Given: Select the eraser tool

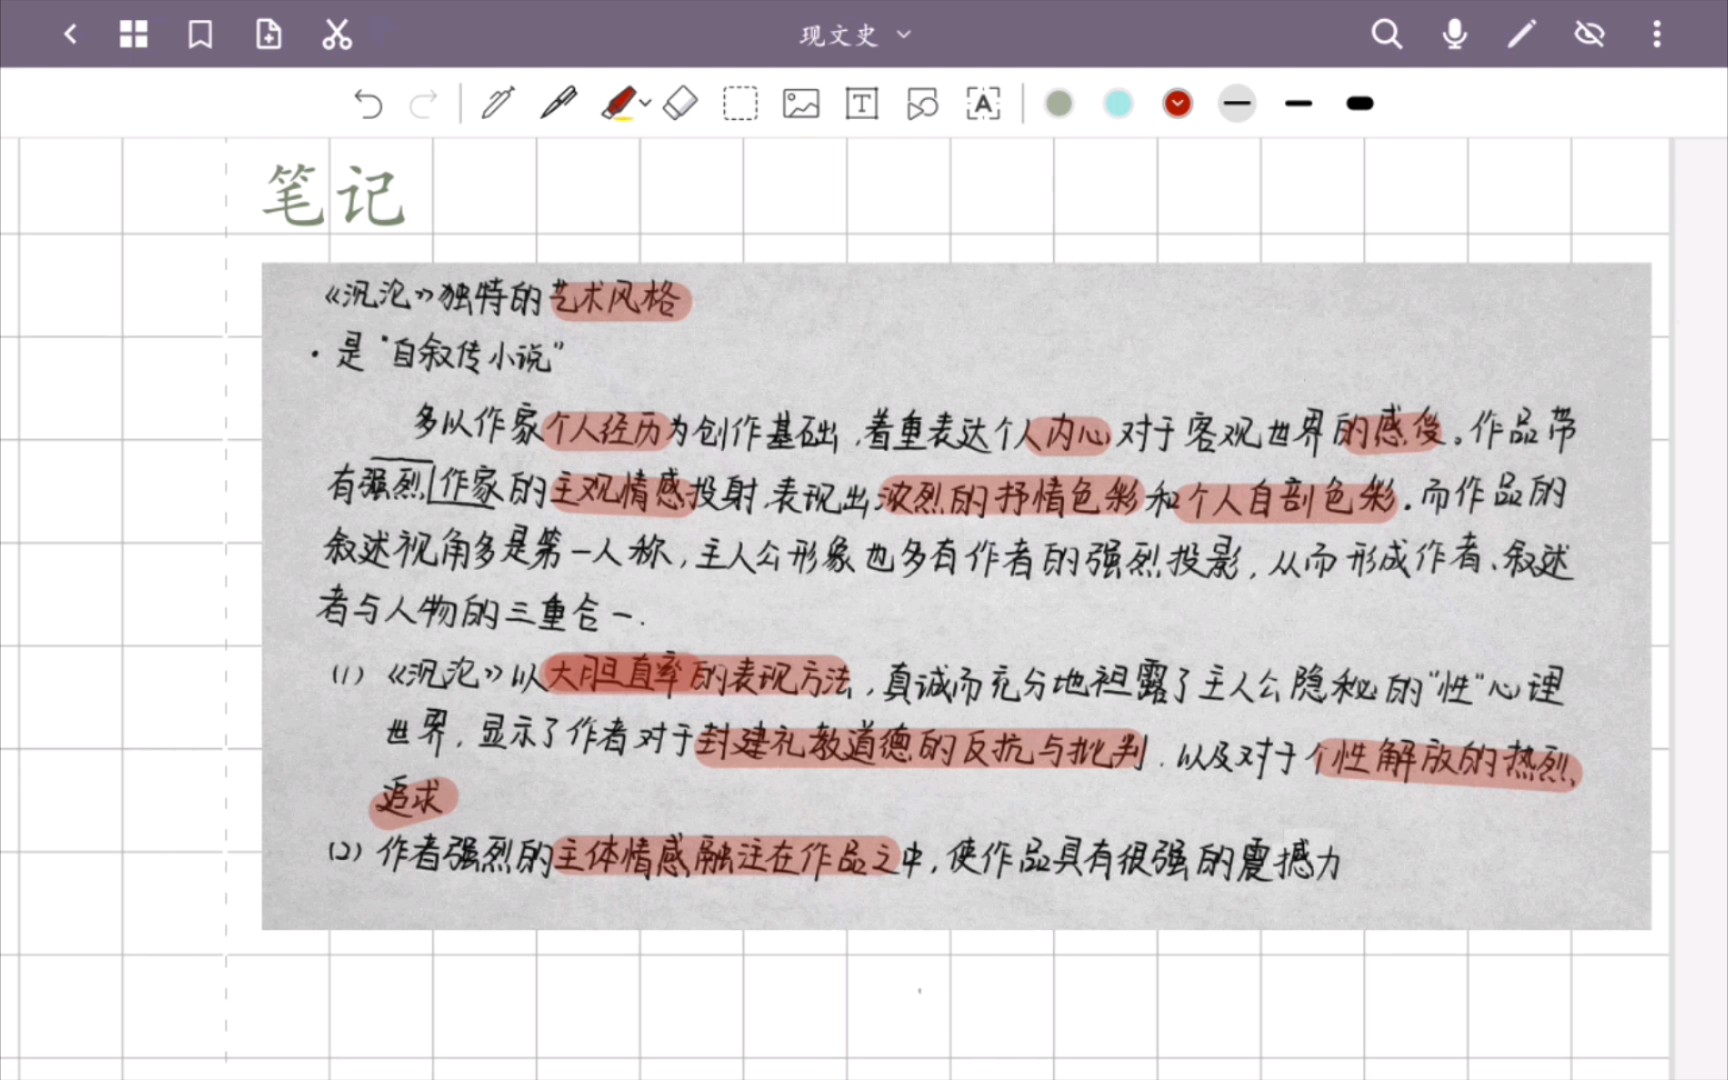Looking at the screenshot, I should [680, 103].
